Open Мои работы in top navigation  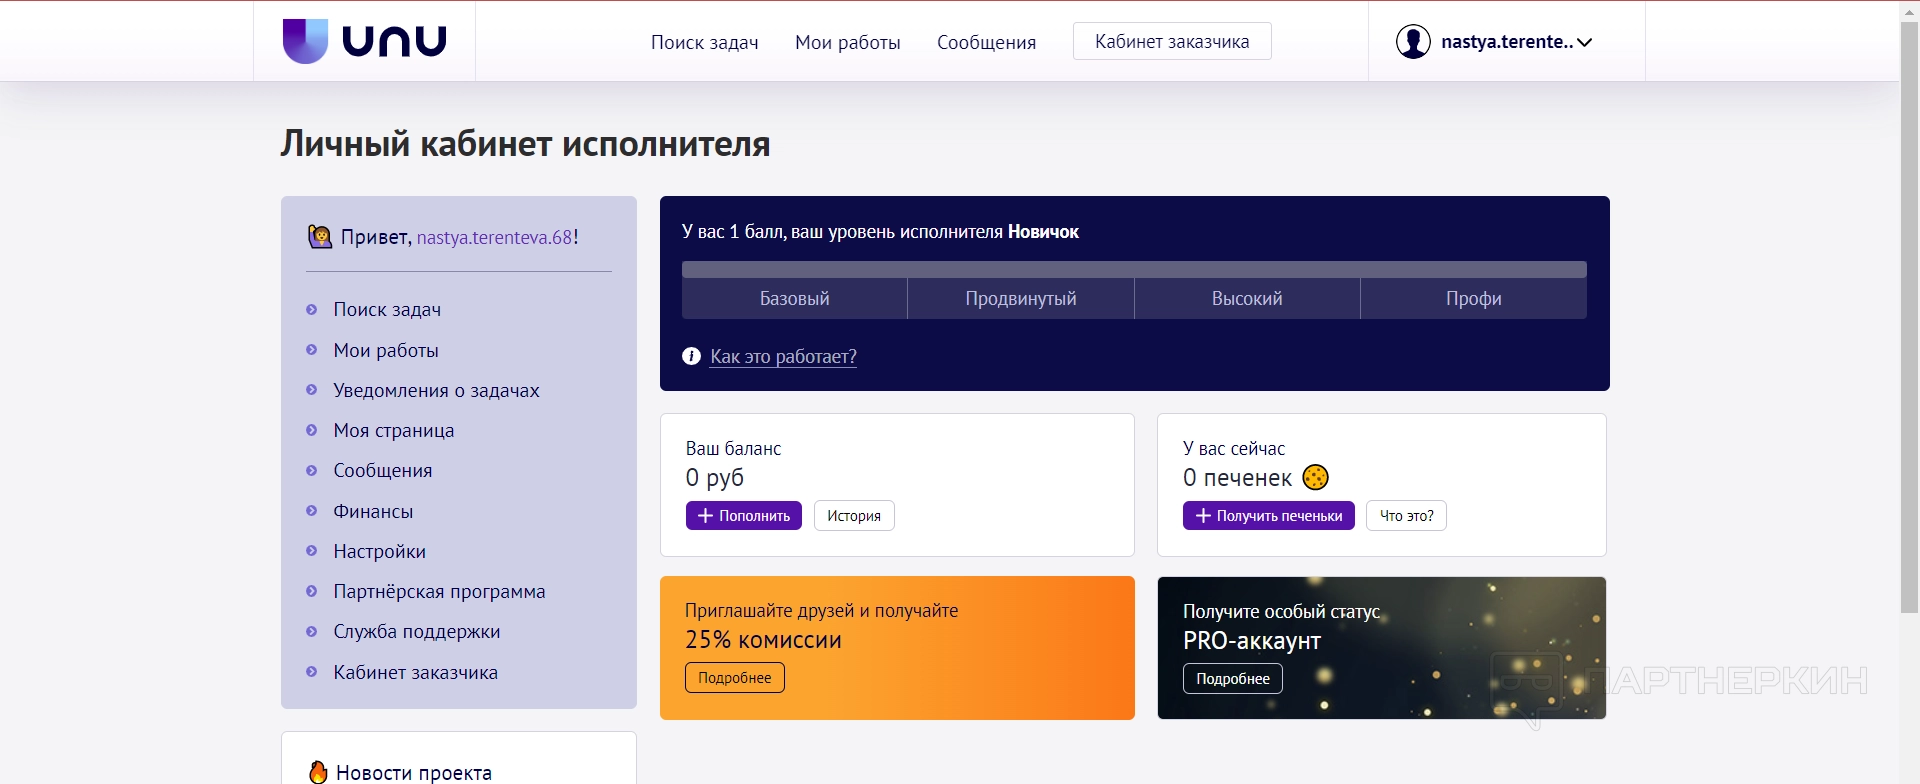pos(847,42)
